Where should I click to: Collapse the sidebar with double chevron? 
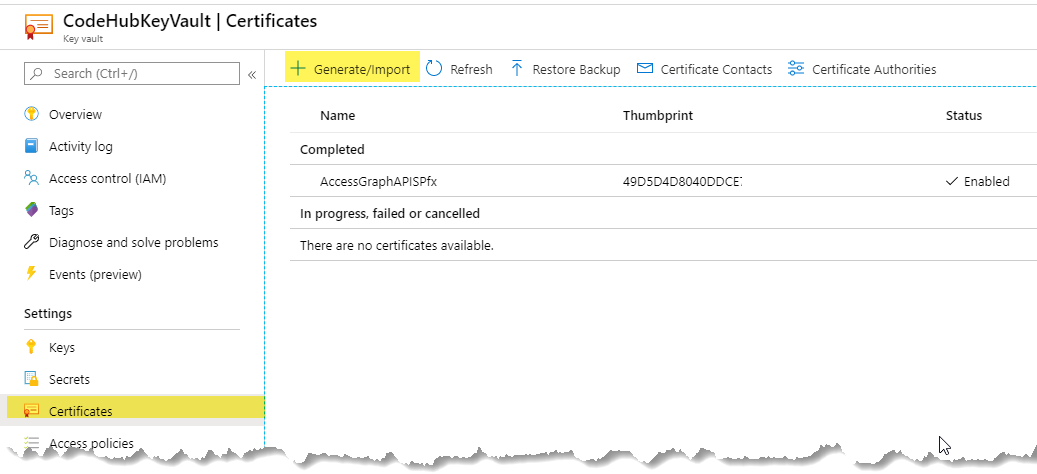pos(252,75)
